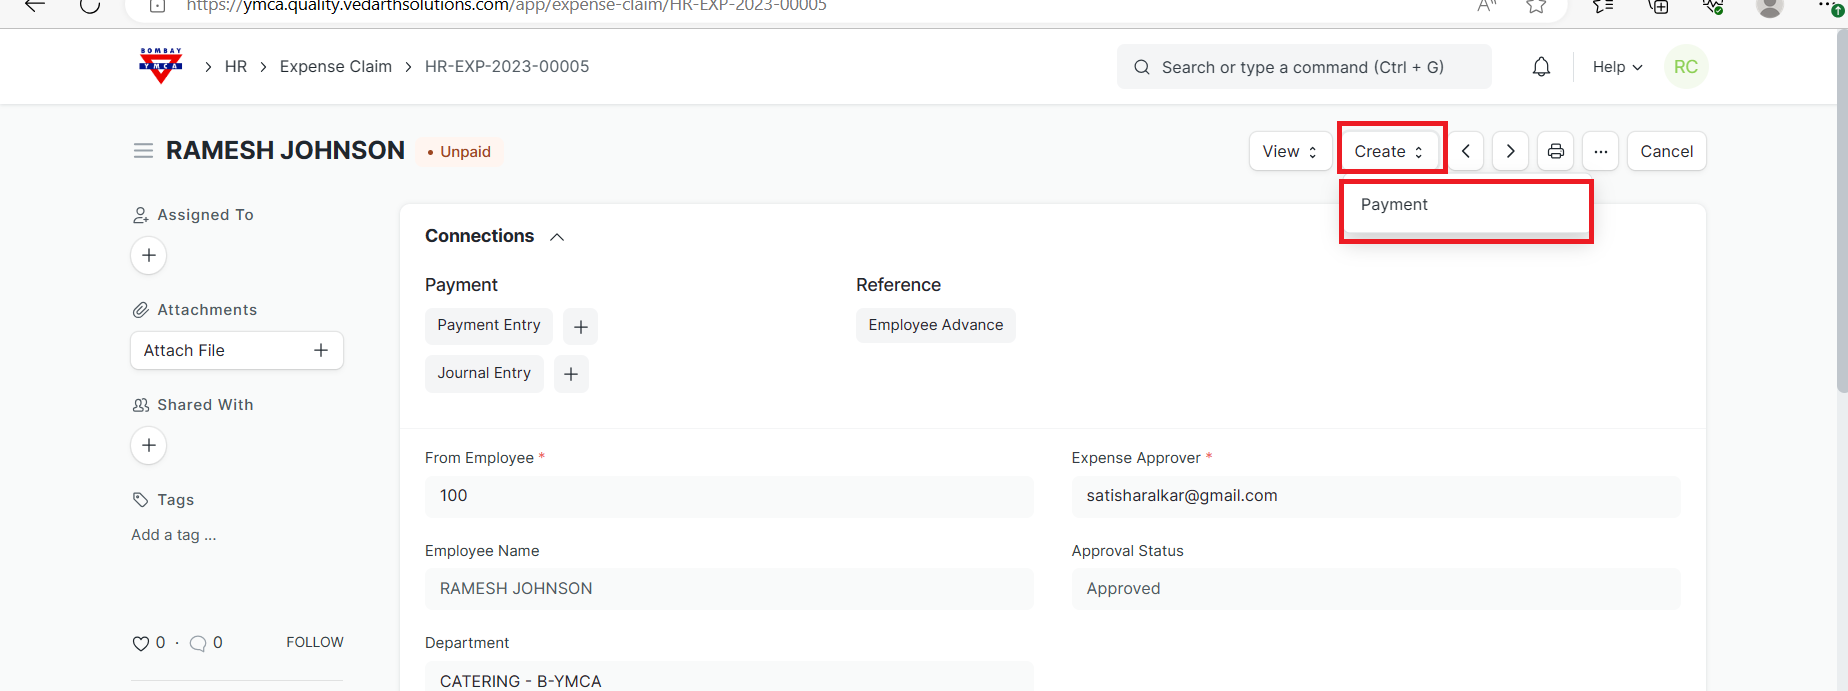Open the Help dropdown menu

1616,67
